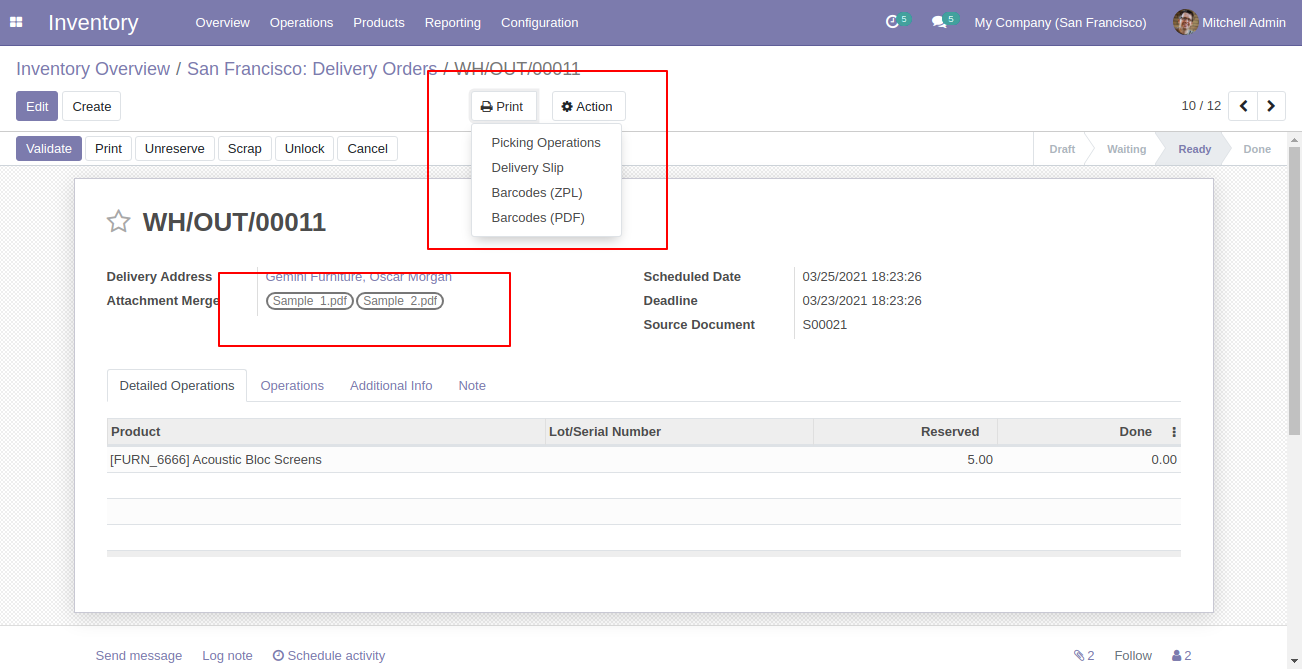This screenshot has height=669, width=1302.
Task: Click source document S00021 value
Action: (x=825, y=325)
